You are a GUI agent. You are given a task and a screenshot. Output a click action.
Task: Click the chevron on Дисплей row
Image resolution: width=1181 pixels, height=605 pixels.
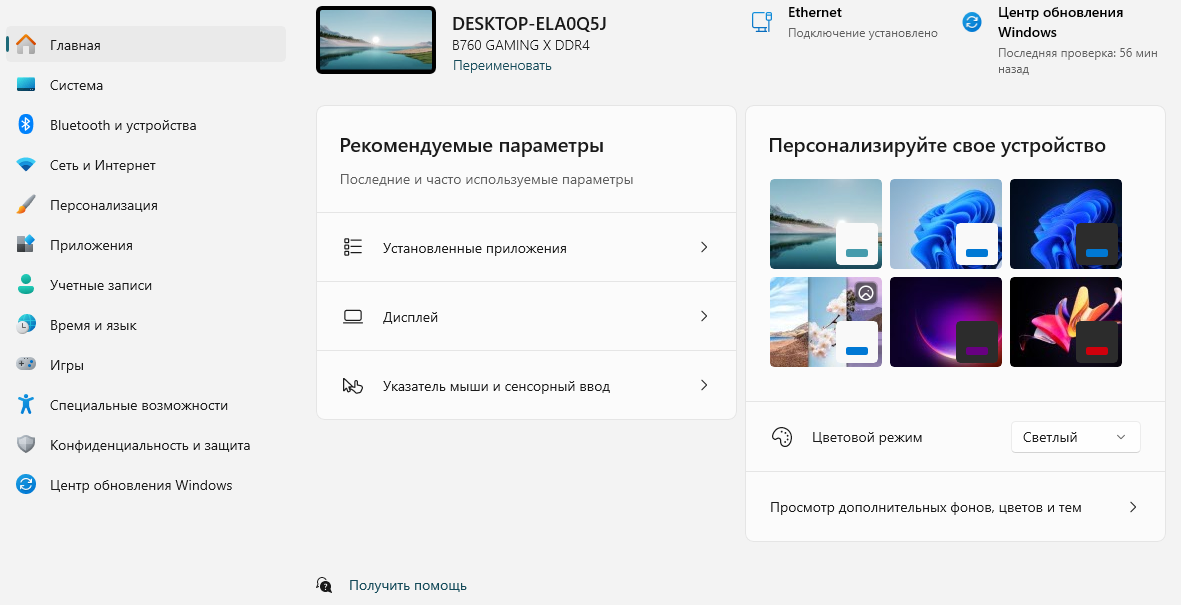click(x=704, y=316)
